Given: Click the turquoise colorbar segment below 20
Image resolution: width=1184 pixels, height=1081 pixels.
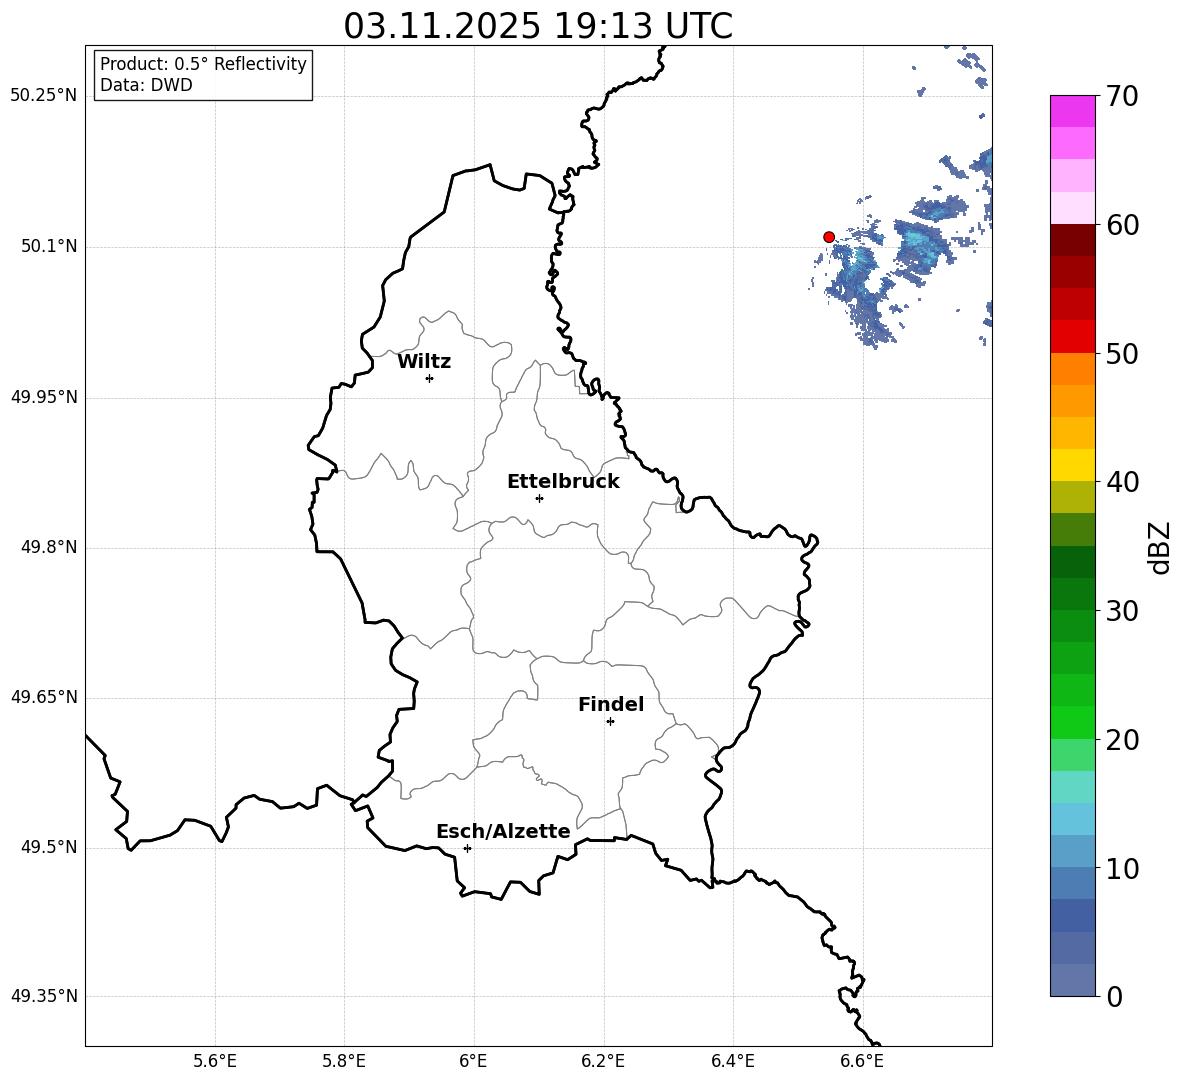Looking at the screenshot, I should tap(1072, 787).
